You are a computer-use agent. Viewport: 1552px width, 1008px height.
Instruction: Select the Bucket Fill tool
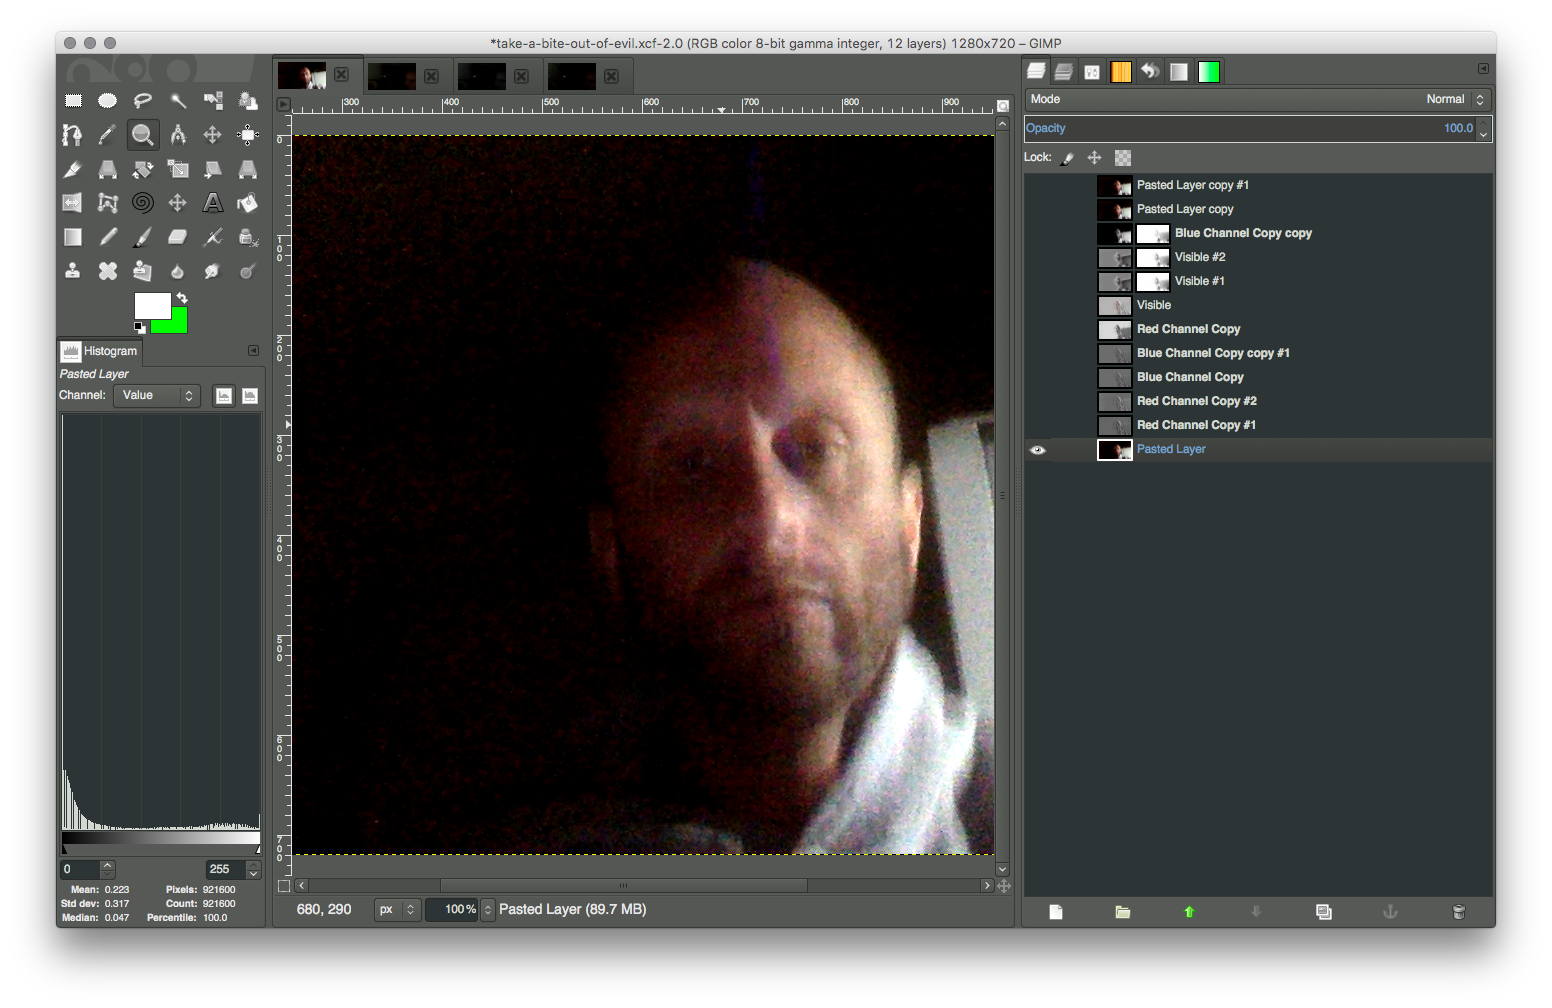click(248, 203)
